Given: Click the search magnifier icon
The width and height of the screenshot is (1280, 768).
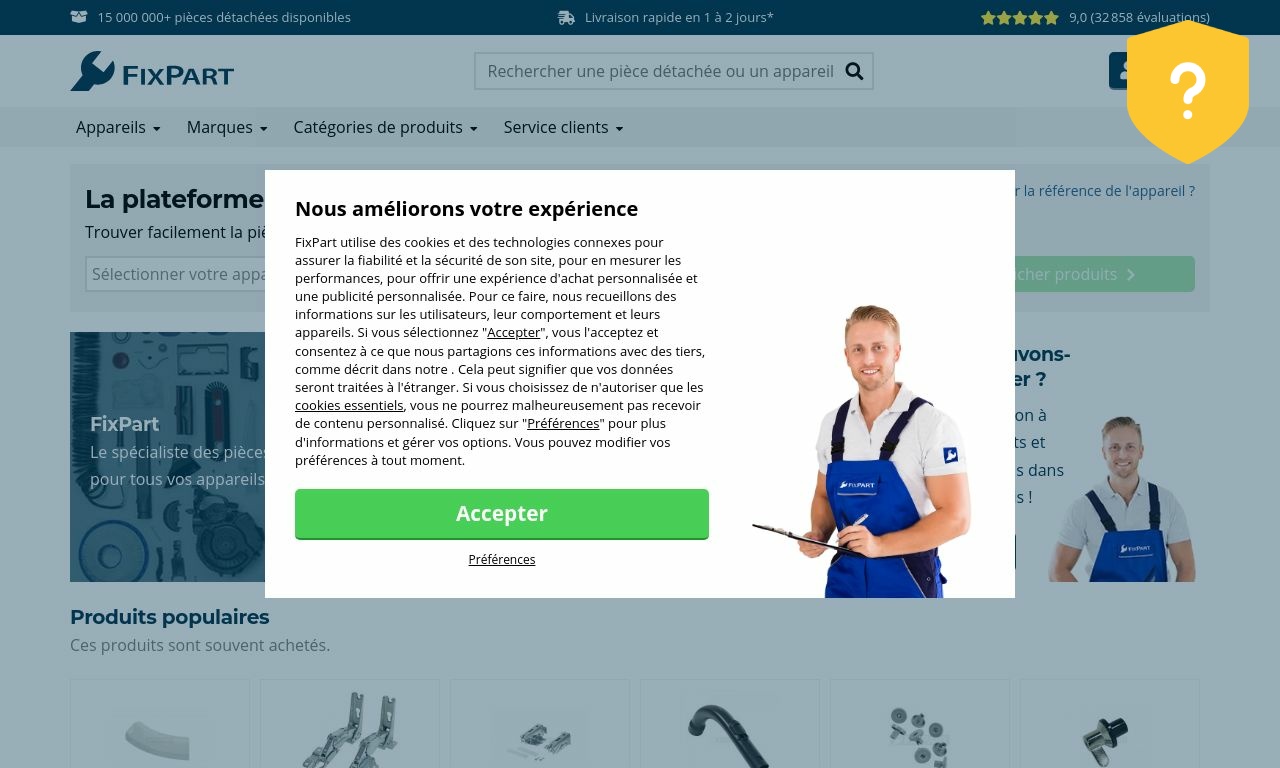Looking at the screenshot, I should (x=854, y=71).
